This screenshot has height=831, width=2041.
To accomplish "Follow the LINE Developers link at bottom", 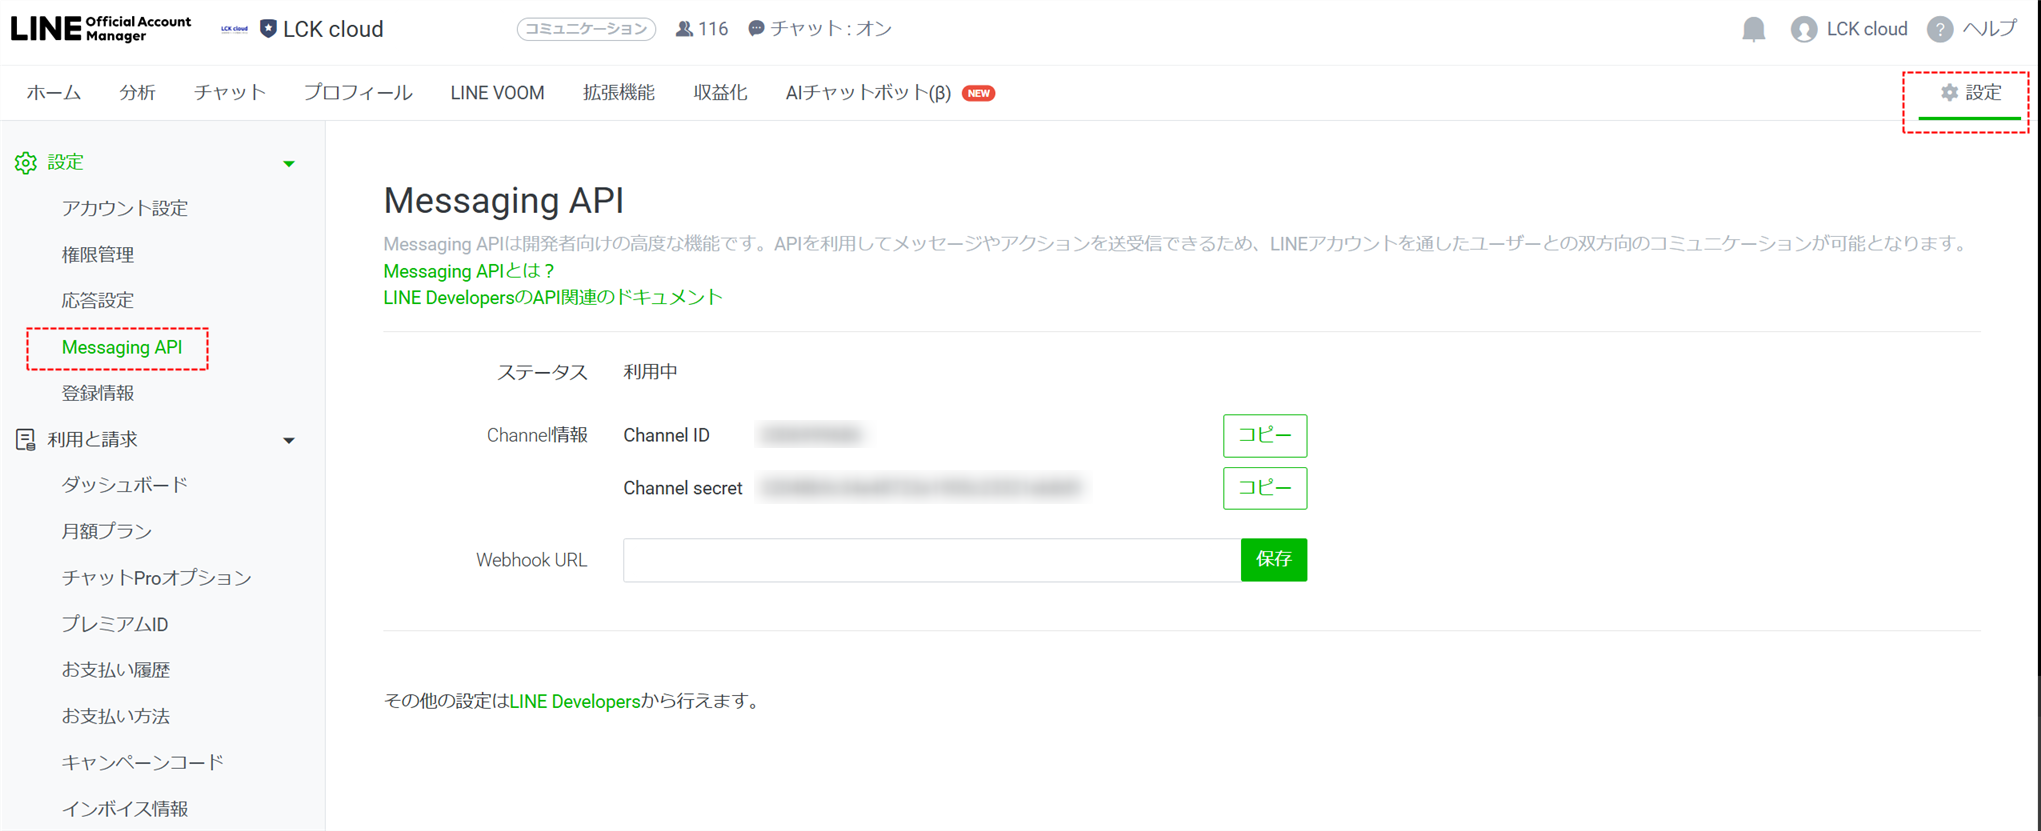I will coord(575,701).
